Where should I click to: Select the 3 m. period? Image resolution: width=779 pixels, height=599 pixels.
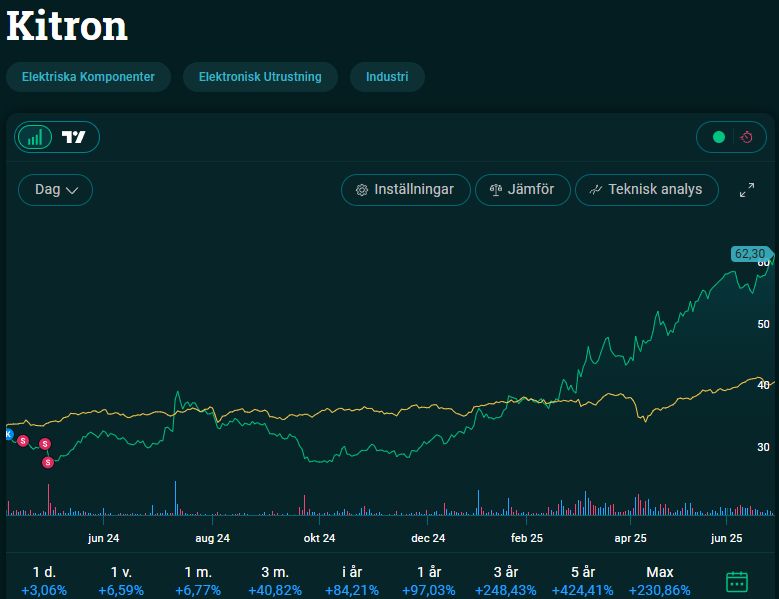point(275,581)
